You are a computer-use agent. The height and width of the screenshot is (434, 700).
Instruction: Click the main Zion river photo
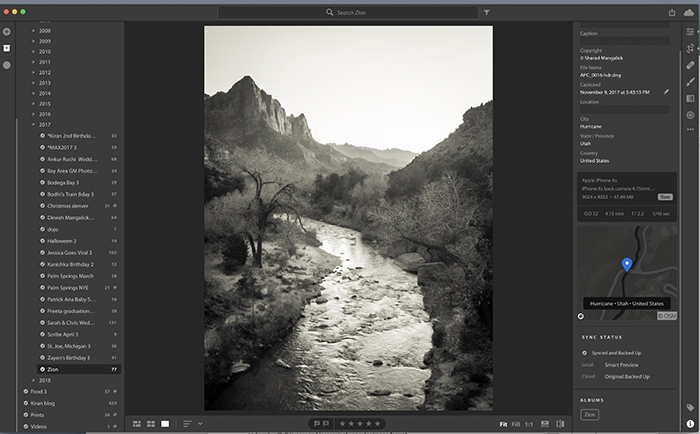pos(349,218)
